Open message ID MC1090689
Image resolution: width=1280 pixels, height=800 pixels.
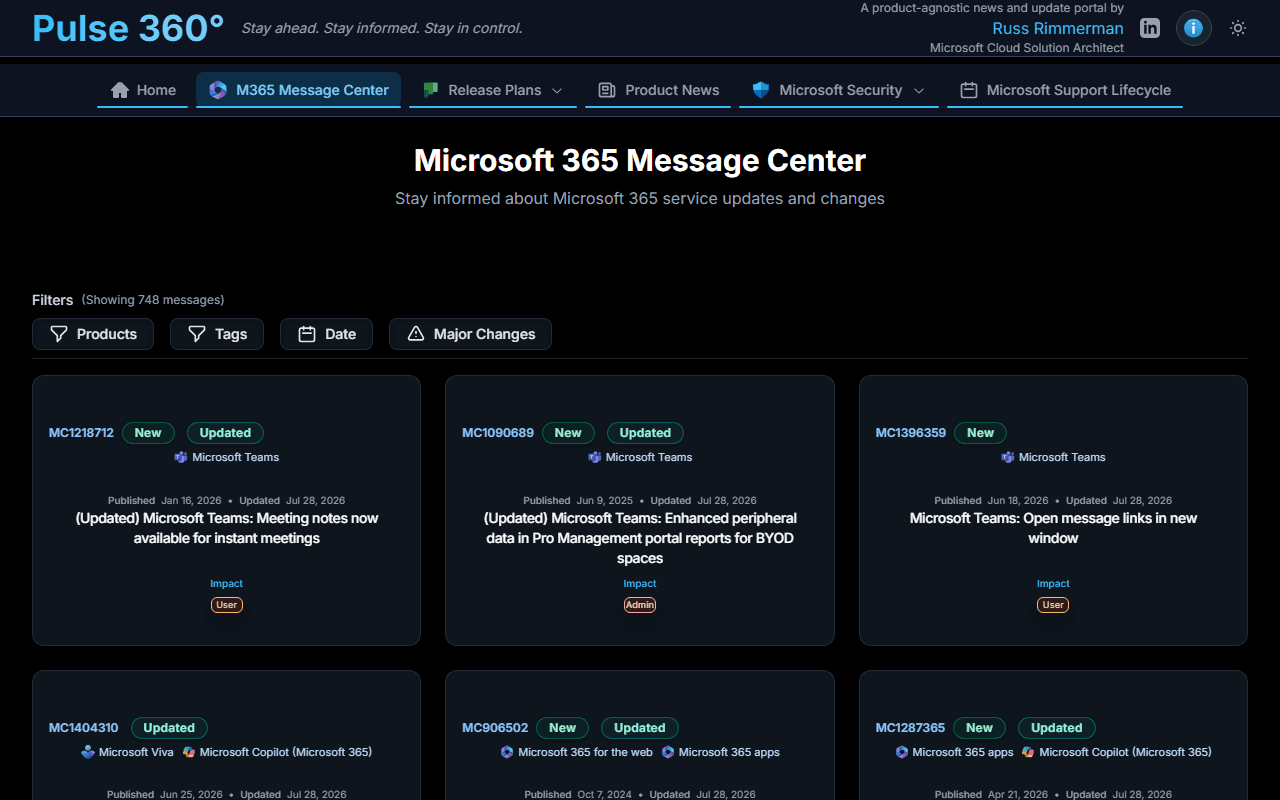coord(498,433)
